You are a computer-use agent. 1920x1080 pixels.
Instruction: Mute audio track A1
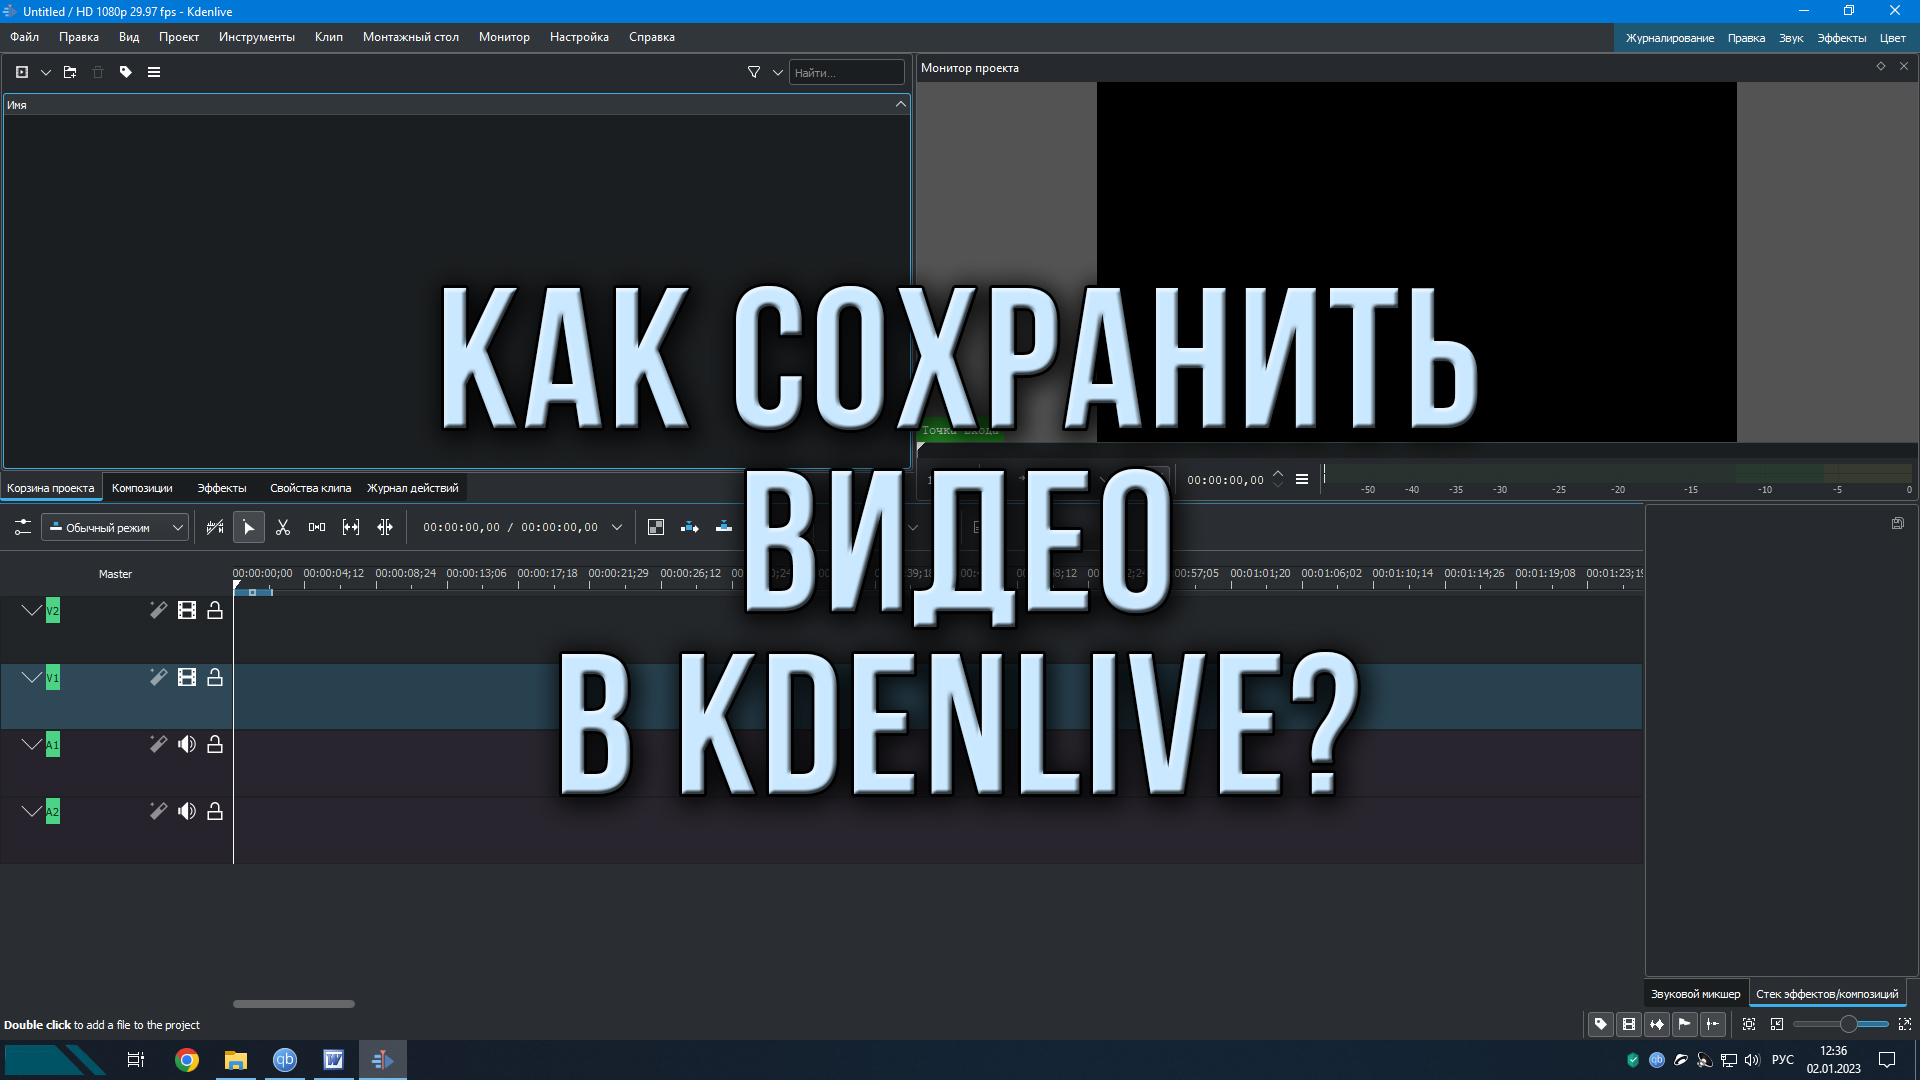coord(187,744)
